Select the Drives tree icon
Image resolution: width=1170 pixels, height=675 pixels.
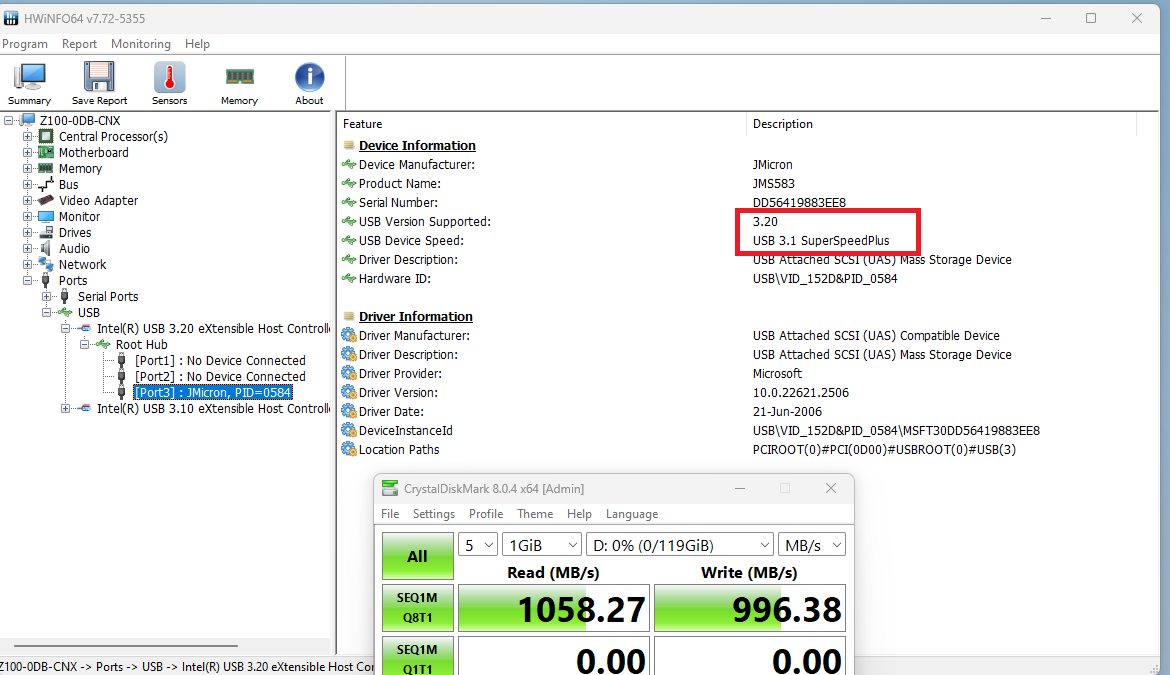pyautogui.click(x=46, y=232)
